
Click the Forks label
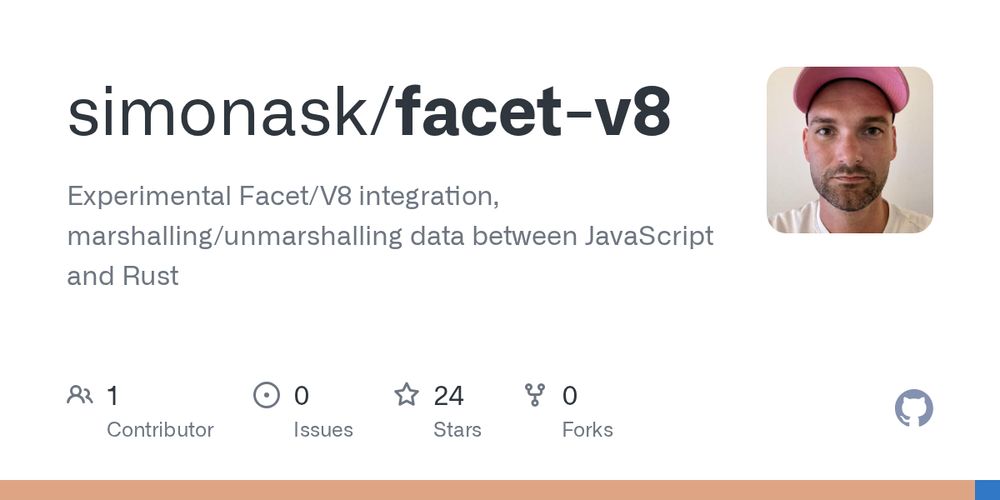tap(587, 430)
